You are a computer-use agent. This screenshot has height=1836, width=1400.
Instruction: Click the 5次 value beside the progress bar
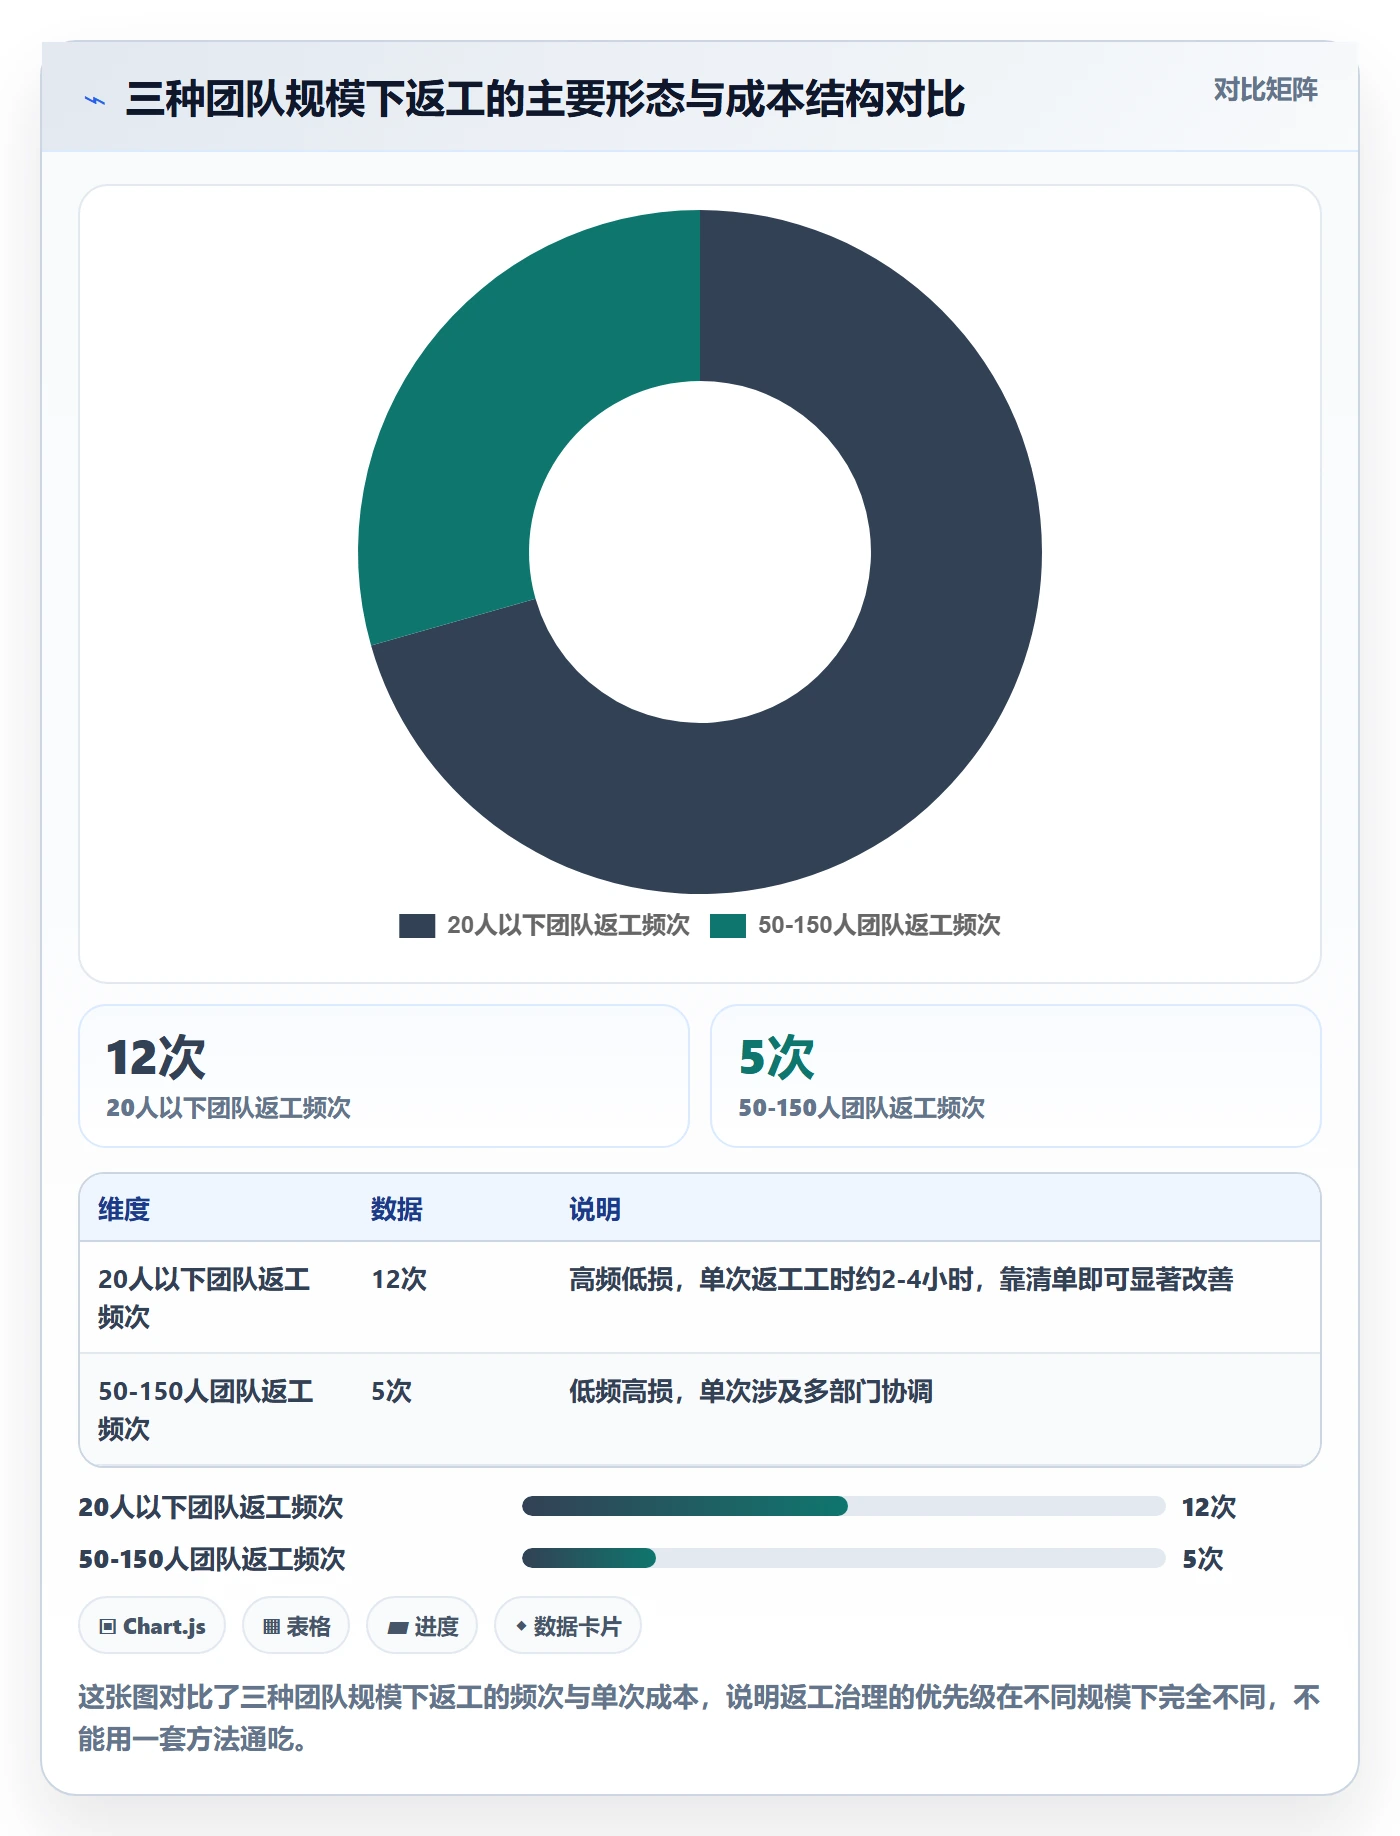1203,1559
